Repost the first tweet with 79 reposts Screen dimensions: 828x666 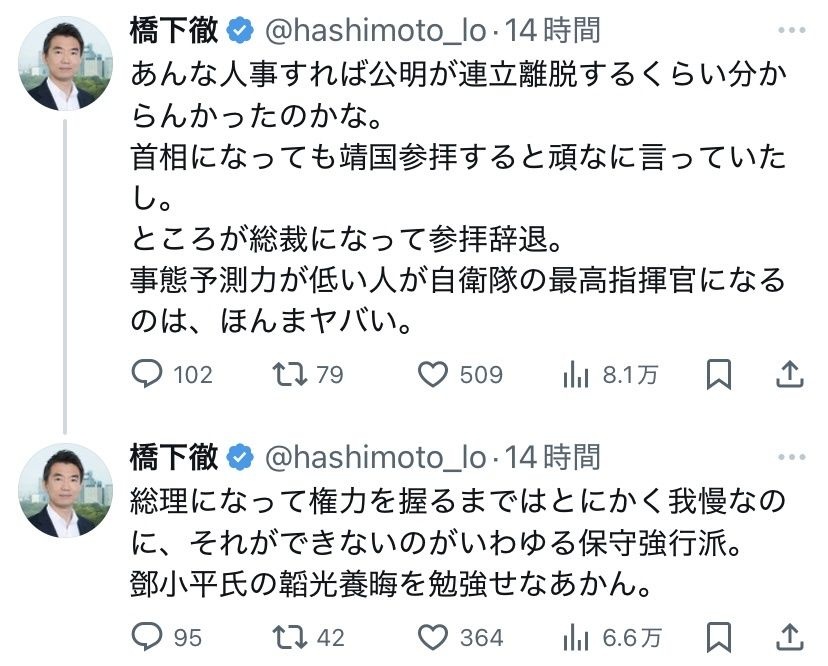click(x=288, y=374)
